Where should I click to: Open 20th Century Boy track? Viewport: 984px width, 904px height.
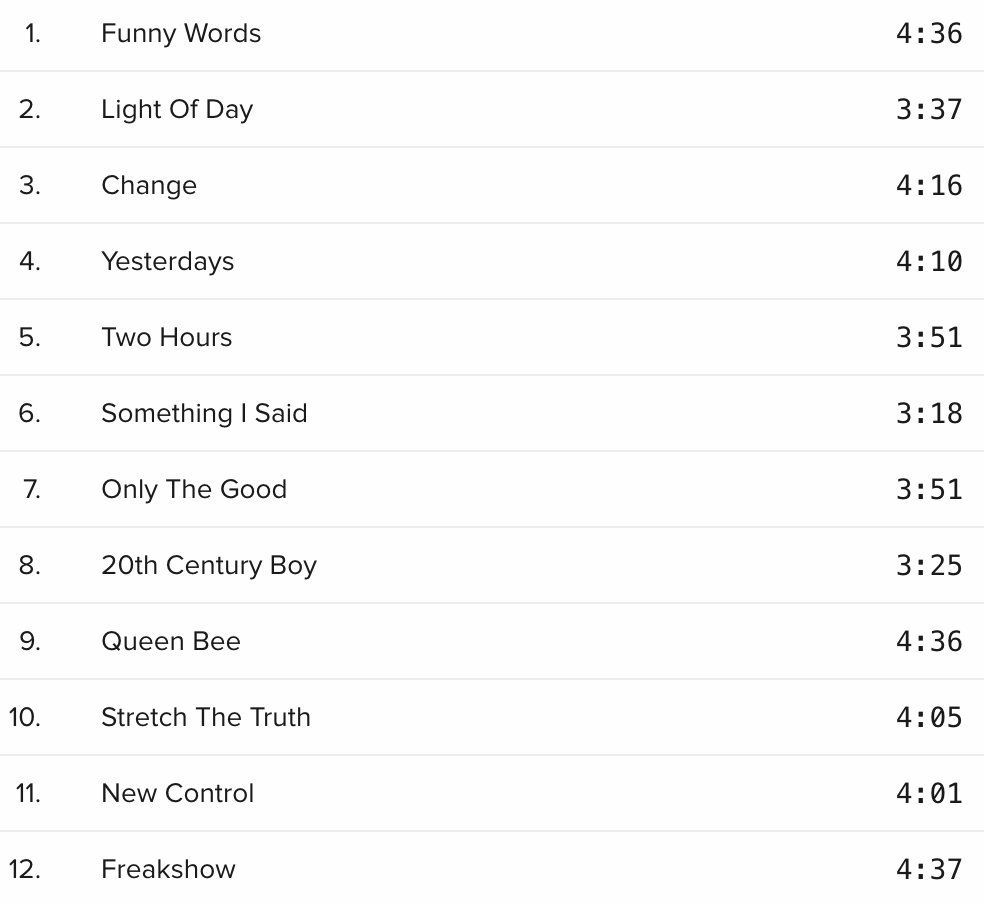209,565
